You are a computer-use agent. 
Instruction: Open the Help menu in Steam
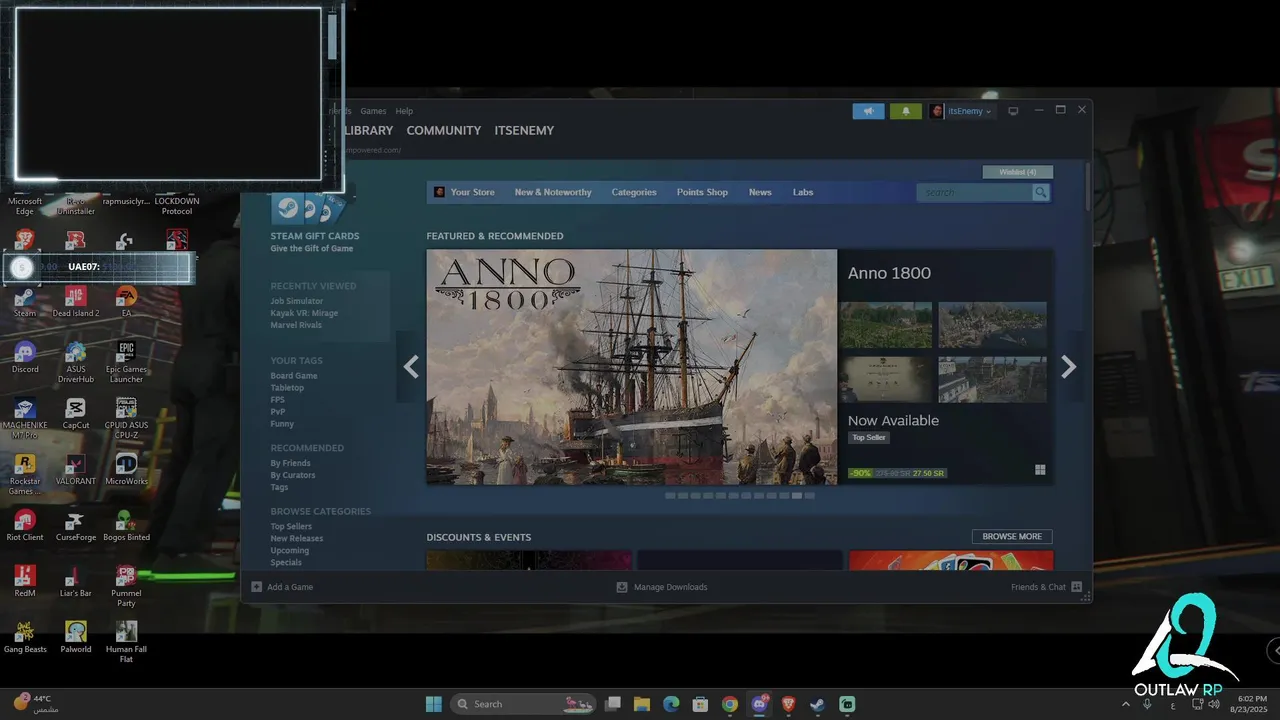[x=404, y=111]
